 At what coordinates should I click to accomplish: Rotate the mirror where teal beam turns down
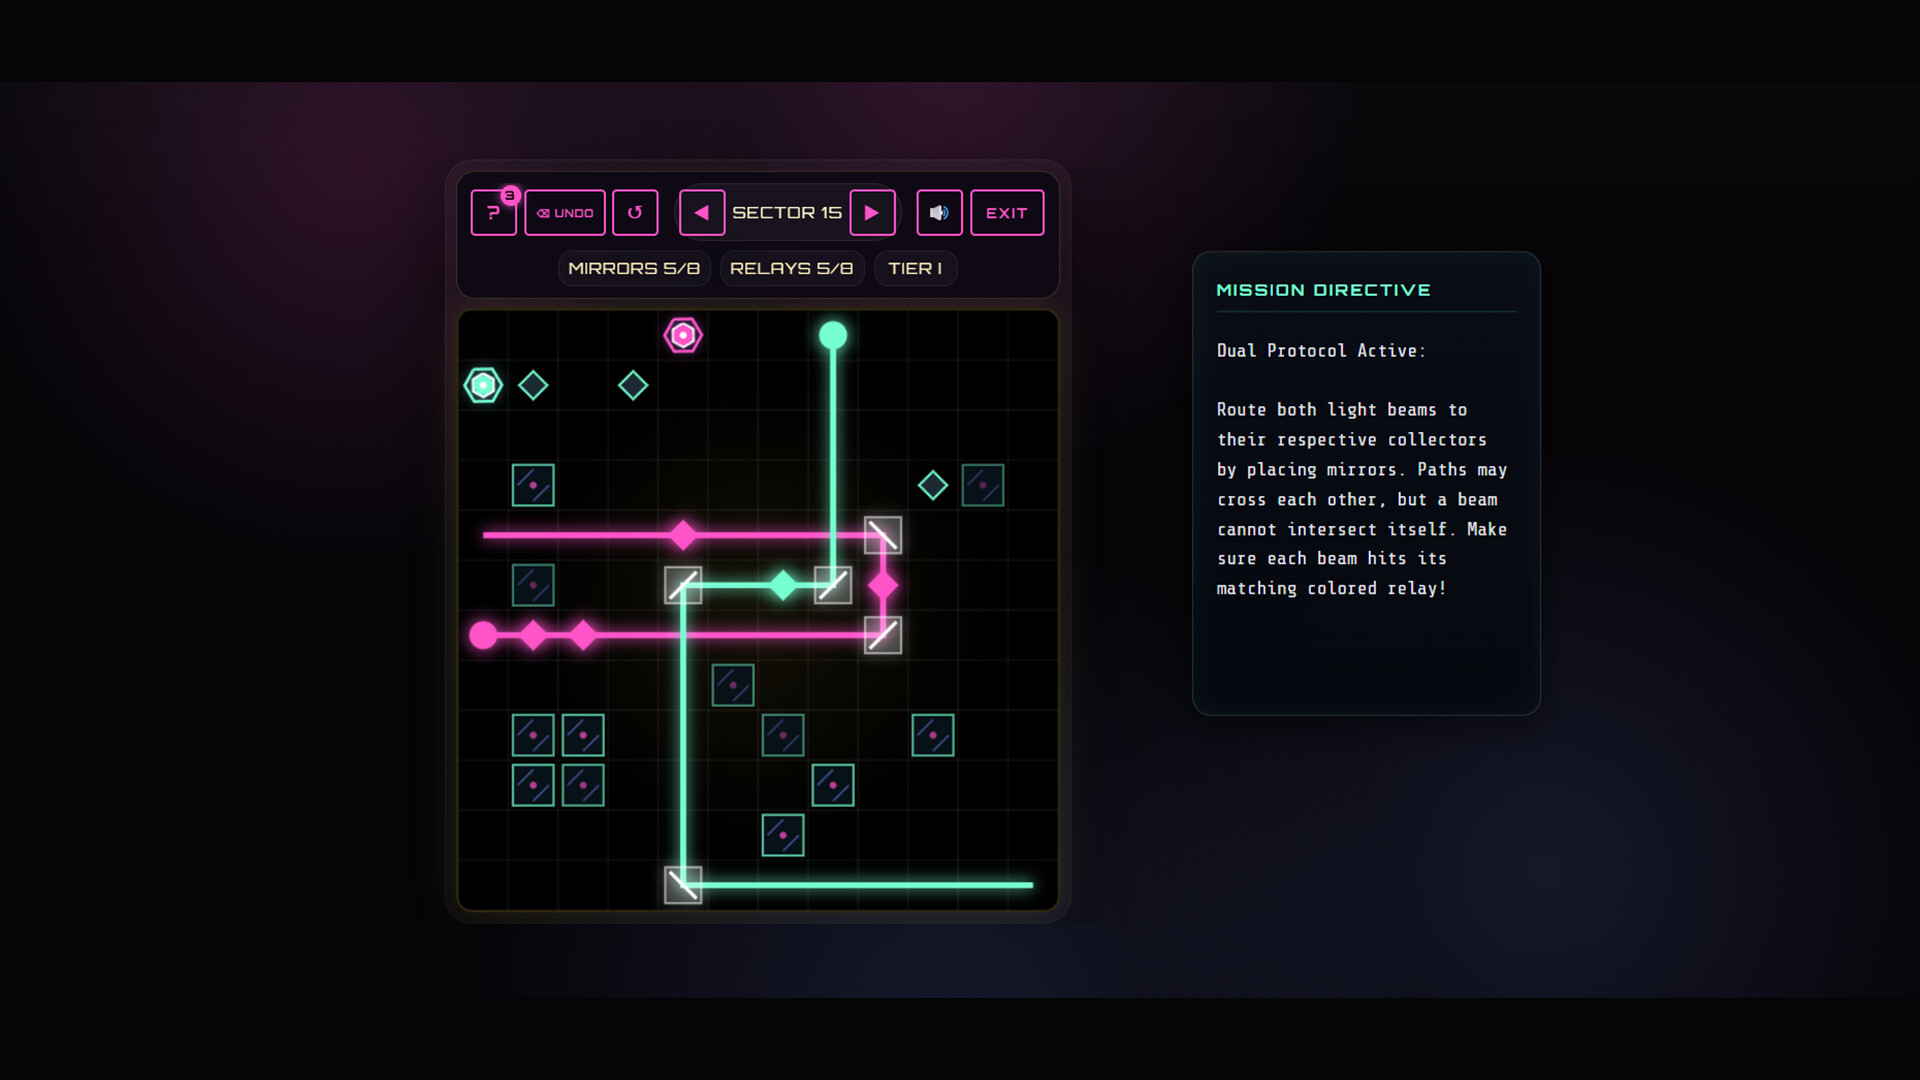pos(683,585)
